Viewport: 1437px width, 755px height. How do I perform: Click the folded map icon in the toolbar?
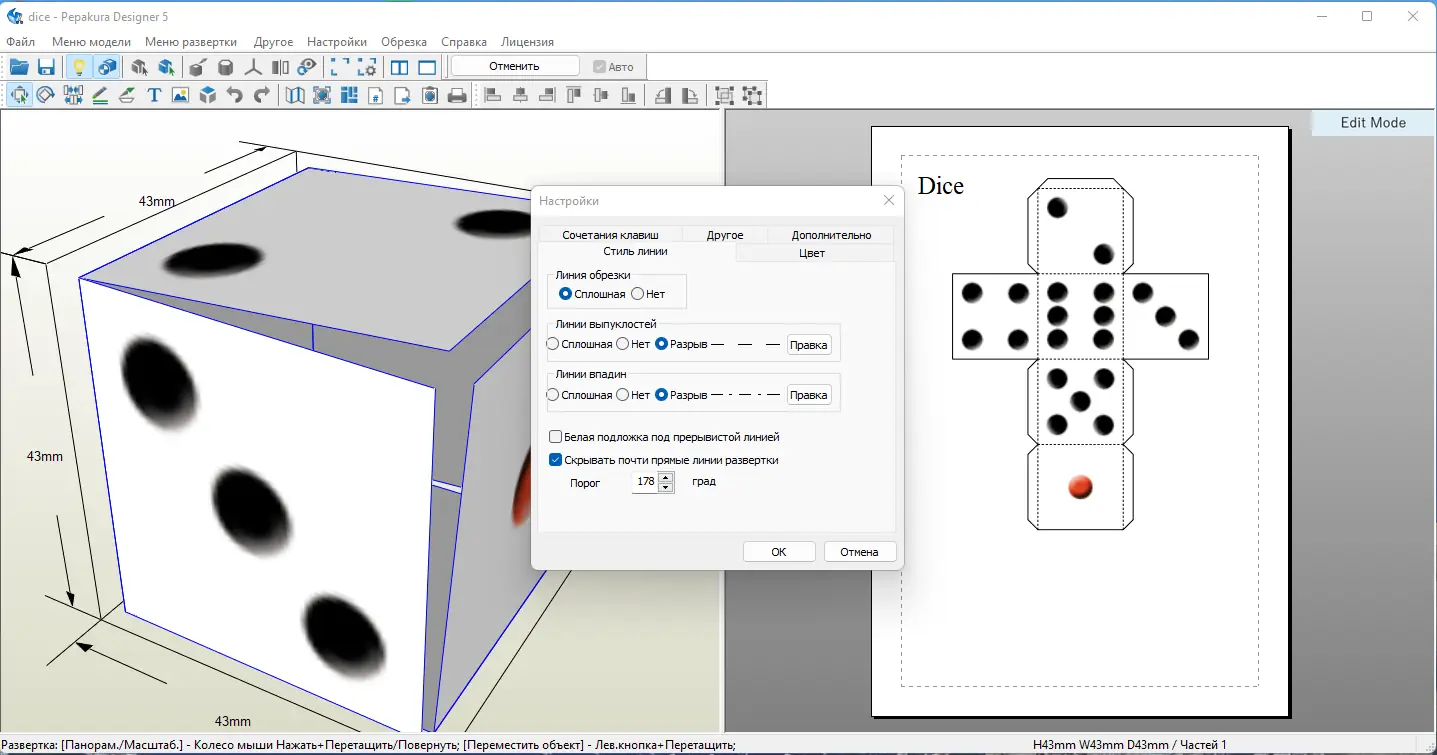pyautogui.click(x=295, y=95)
